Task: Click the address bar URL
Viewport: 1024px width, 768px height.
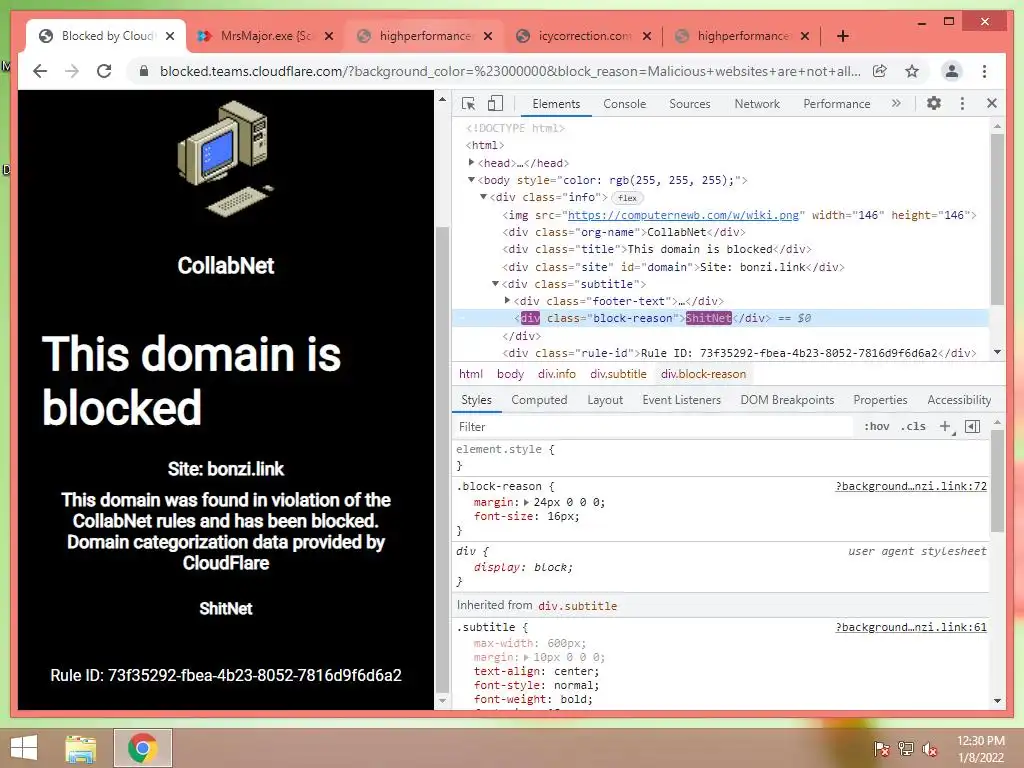Action: [510, 71]
